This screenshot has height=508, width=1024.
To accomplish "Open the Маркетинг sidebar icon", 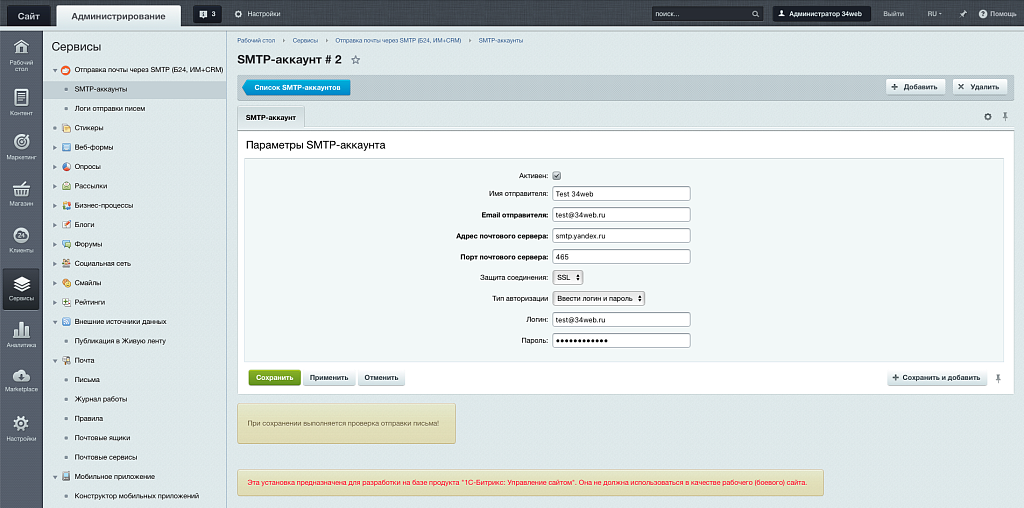I will (x=21, y=146).
